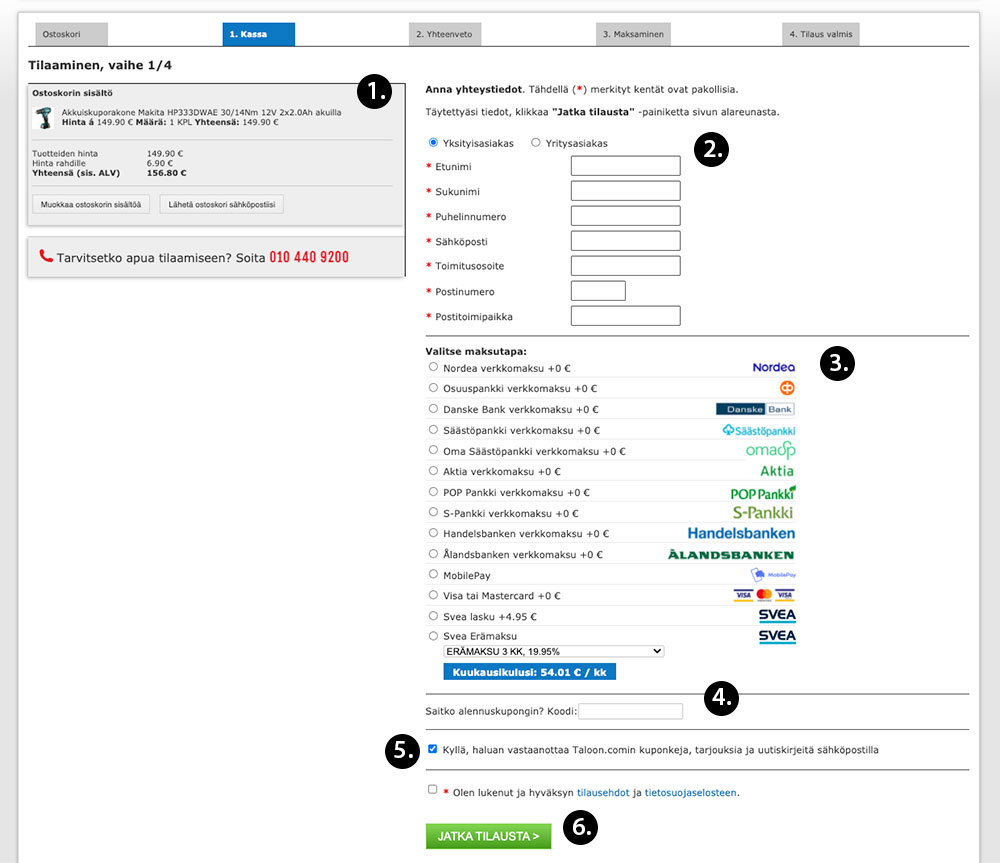
Task: Click the Danske Bank logo
Action: (755, 409)
